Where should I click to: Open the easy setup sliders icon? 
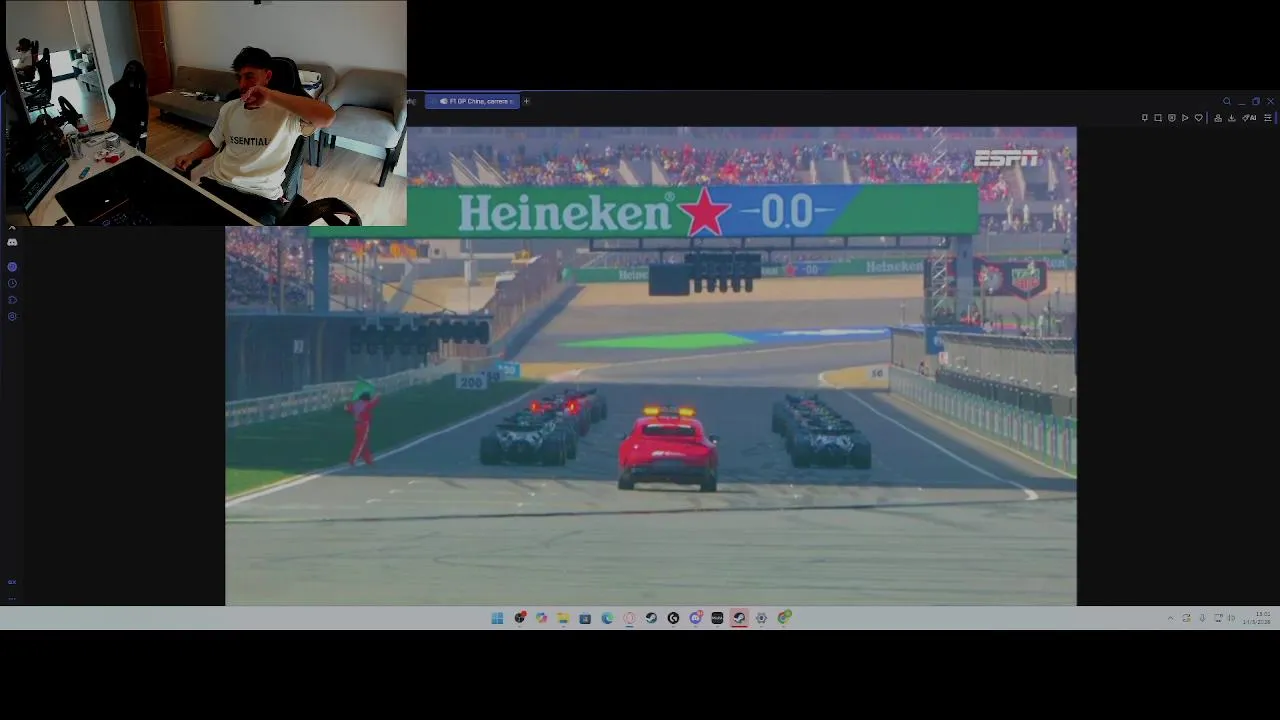point(1268,118)
